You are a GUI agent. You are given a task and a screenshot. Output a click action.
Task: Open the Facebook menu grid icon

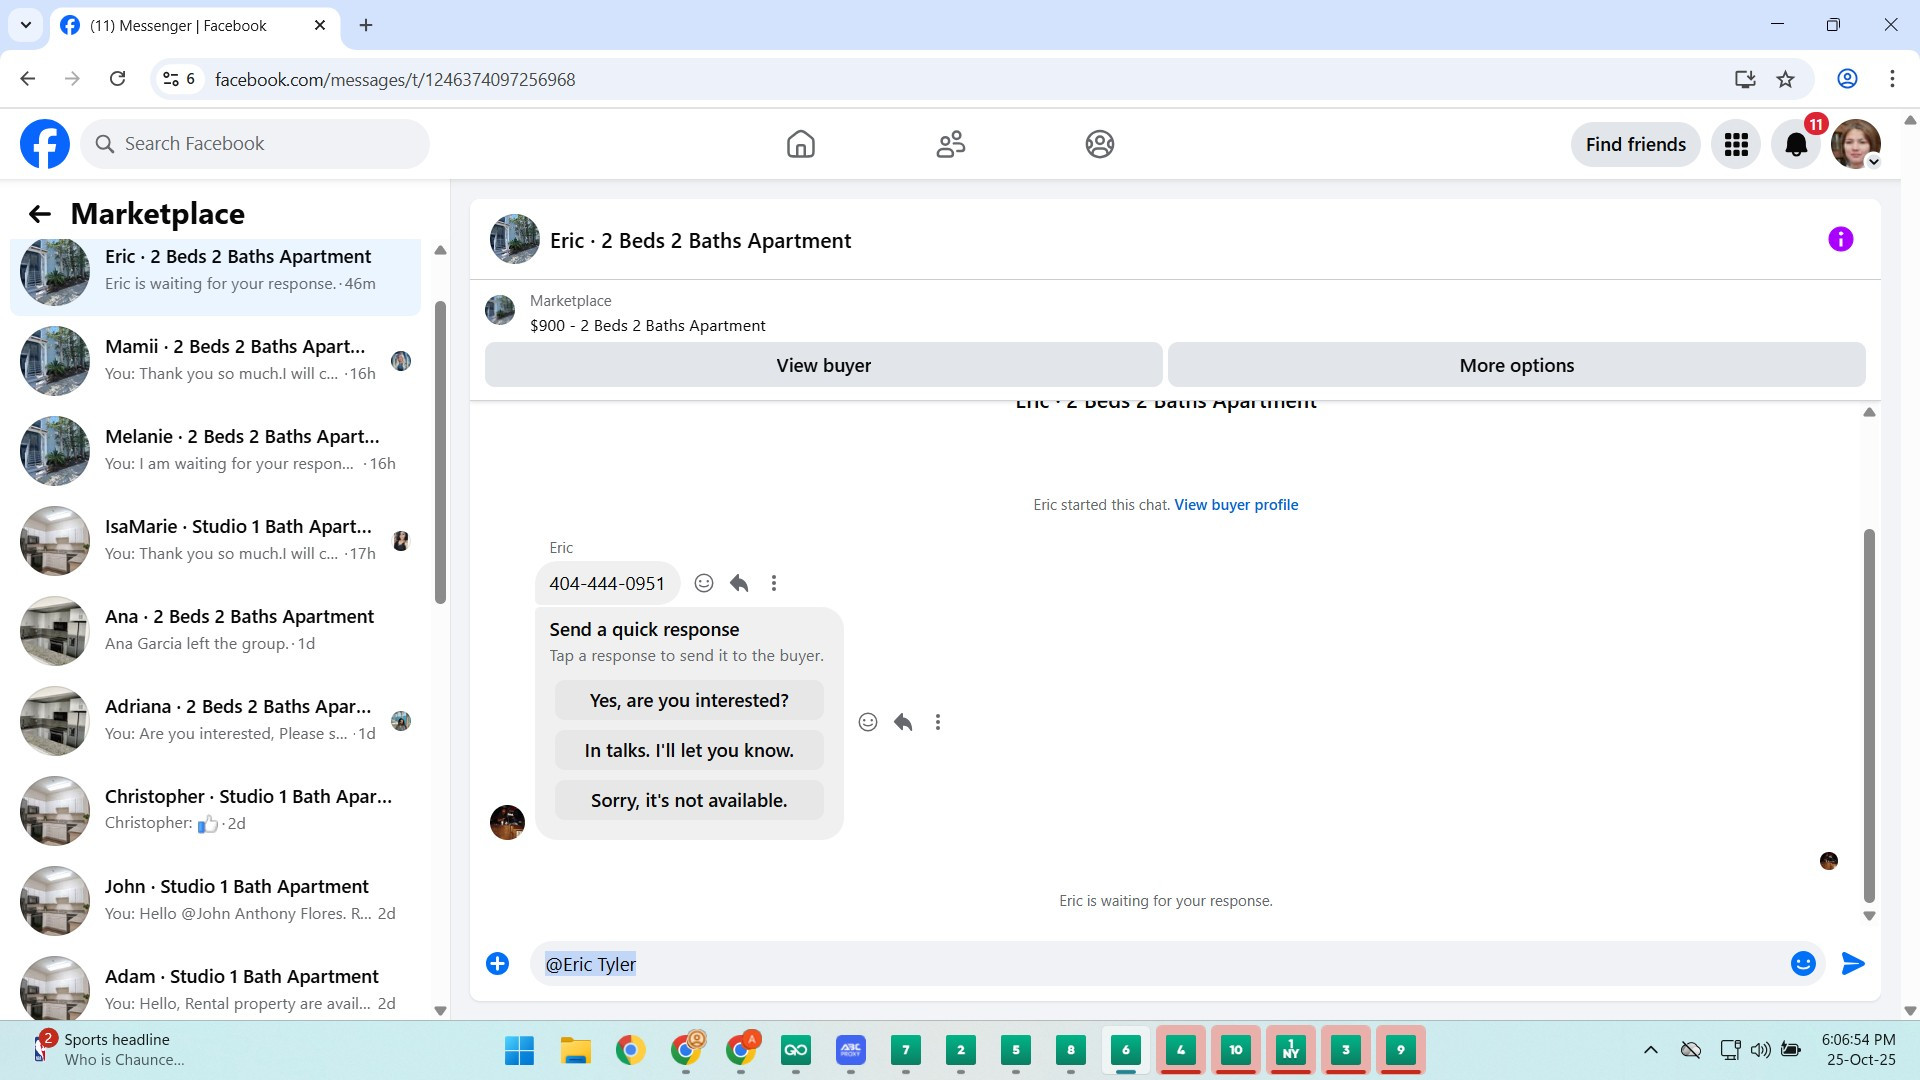[x=1736, y=145]
